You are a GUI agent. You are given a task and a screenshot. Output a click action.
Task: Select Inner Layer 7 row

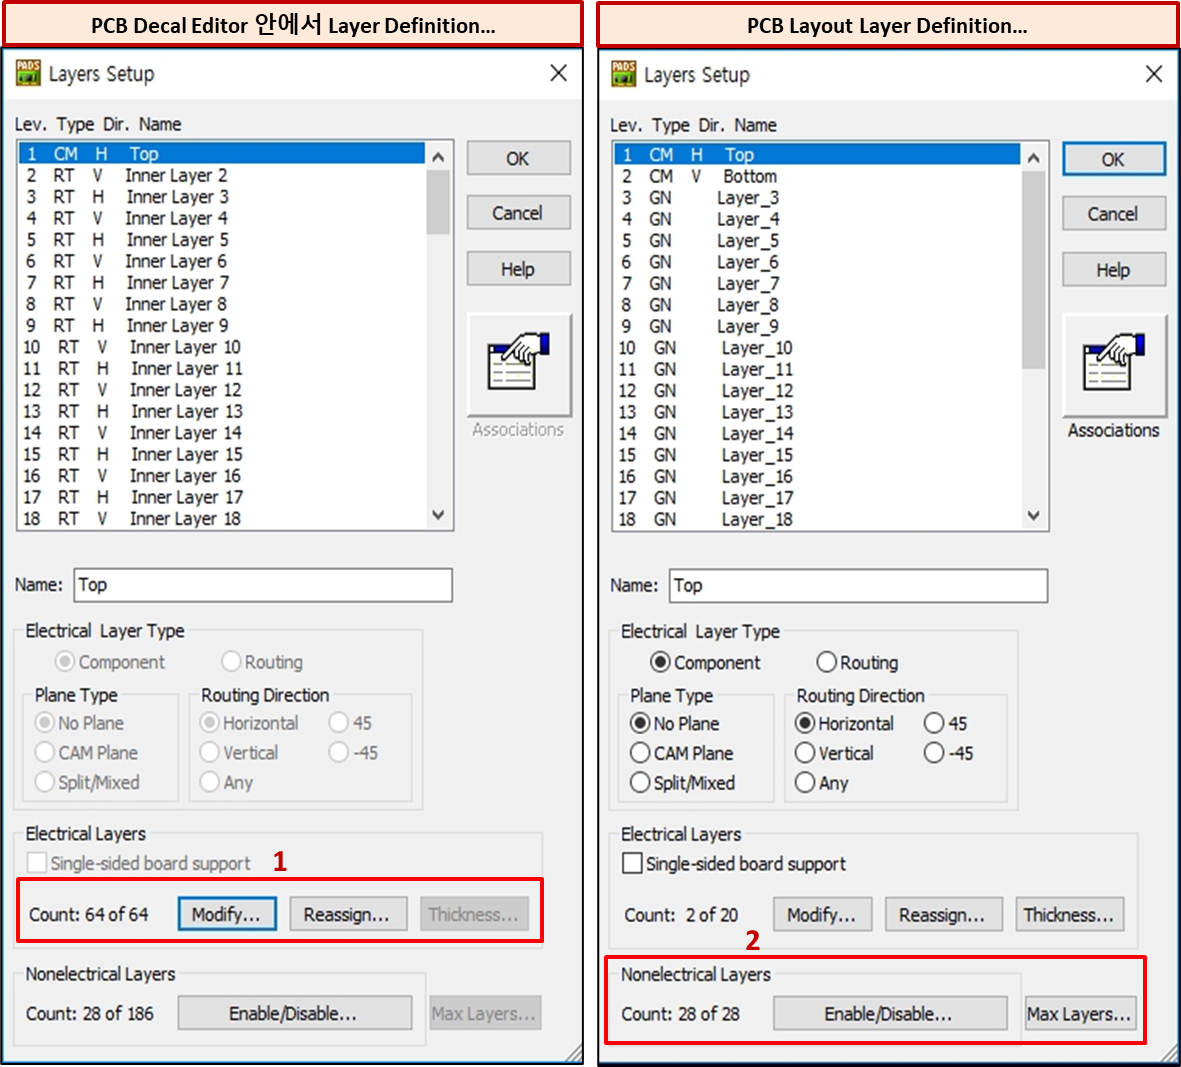tap(221, 282)
